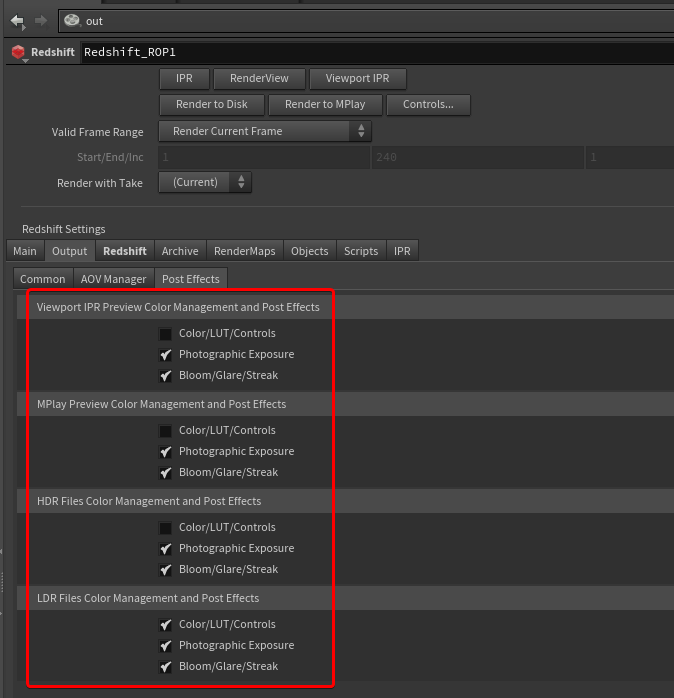Click the Render with Take label
This screenshot has height=698, width=674.
tap(100, 183)
